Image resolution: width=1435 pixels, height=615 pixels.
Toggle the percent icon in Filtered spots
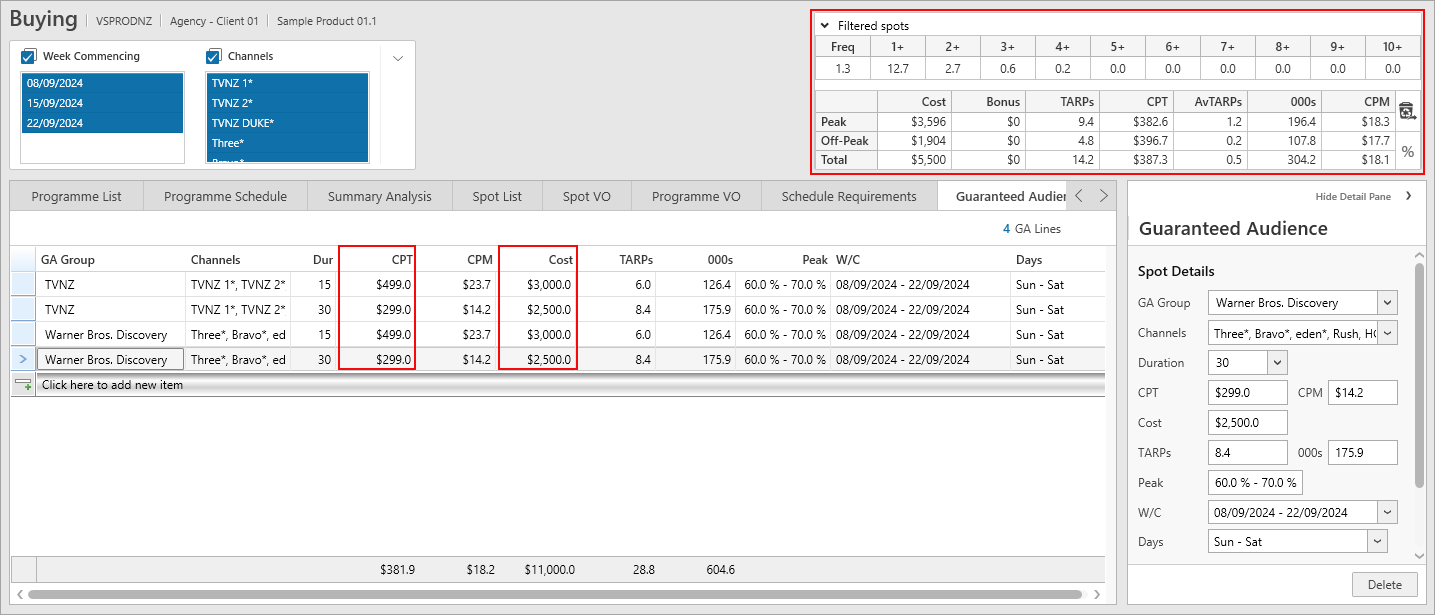1407,152
